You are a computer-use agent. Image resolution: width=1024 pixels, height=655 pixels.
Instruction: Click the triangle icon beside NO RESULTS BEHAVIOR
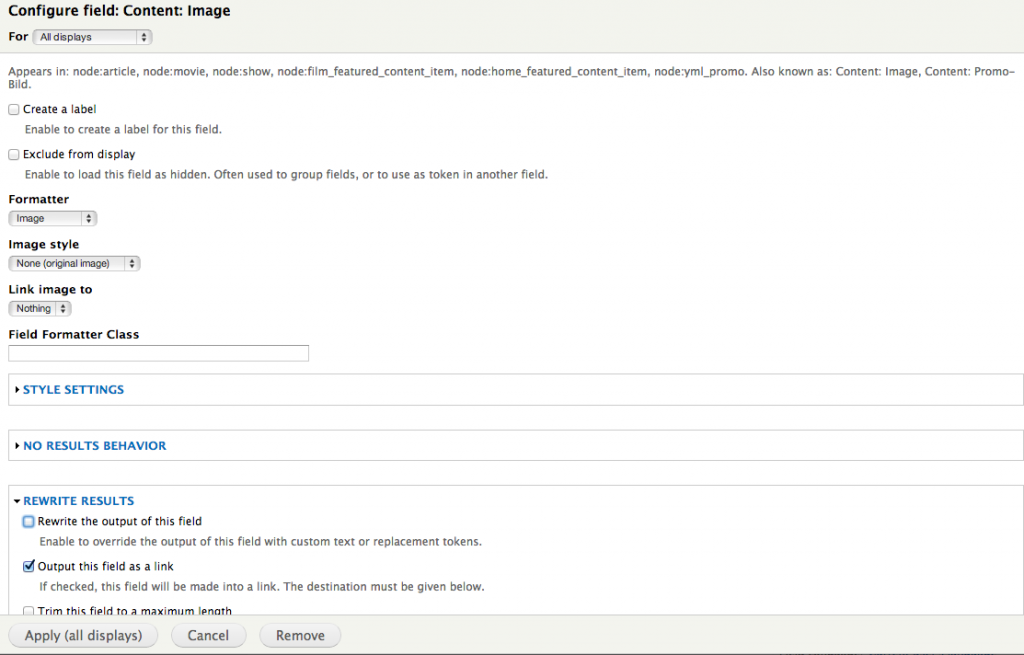[18, 446]
